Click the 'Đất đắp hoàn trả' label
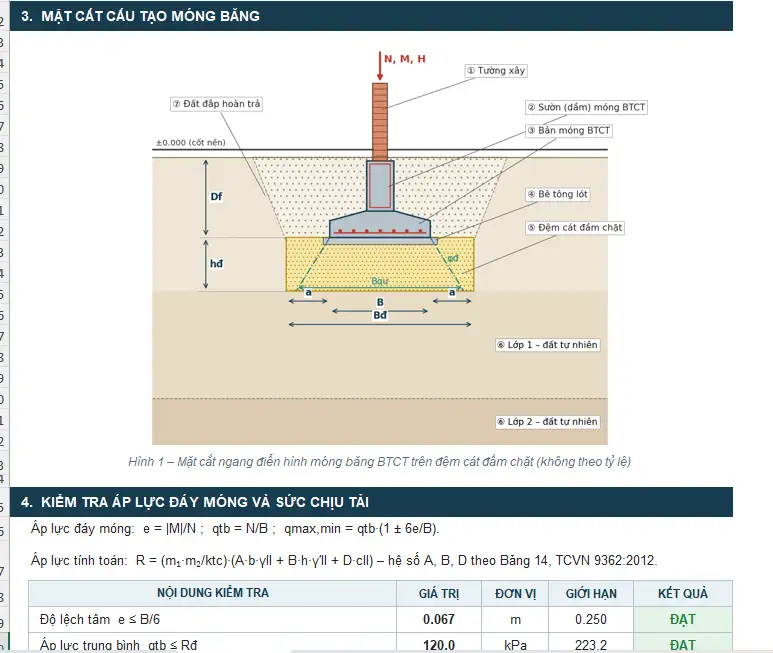 (216, 104)
